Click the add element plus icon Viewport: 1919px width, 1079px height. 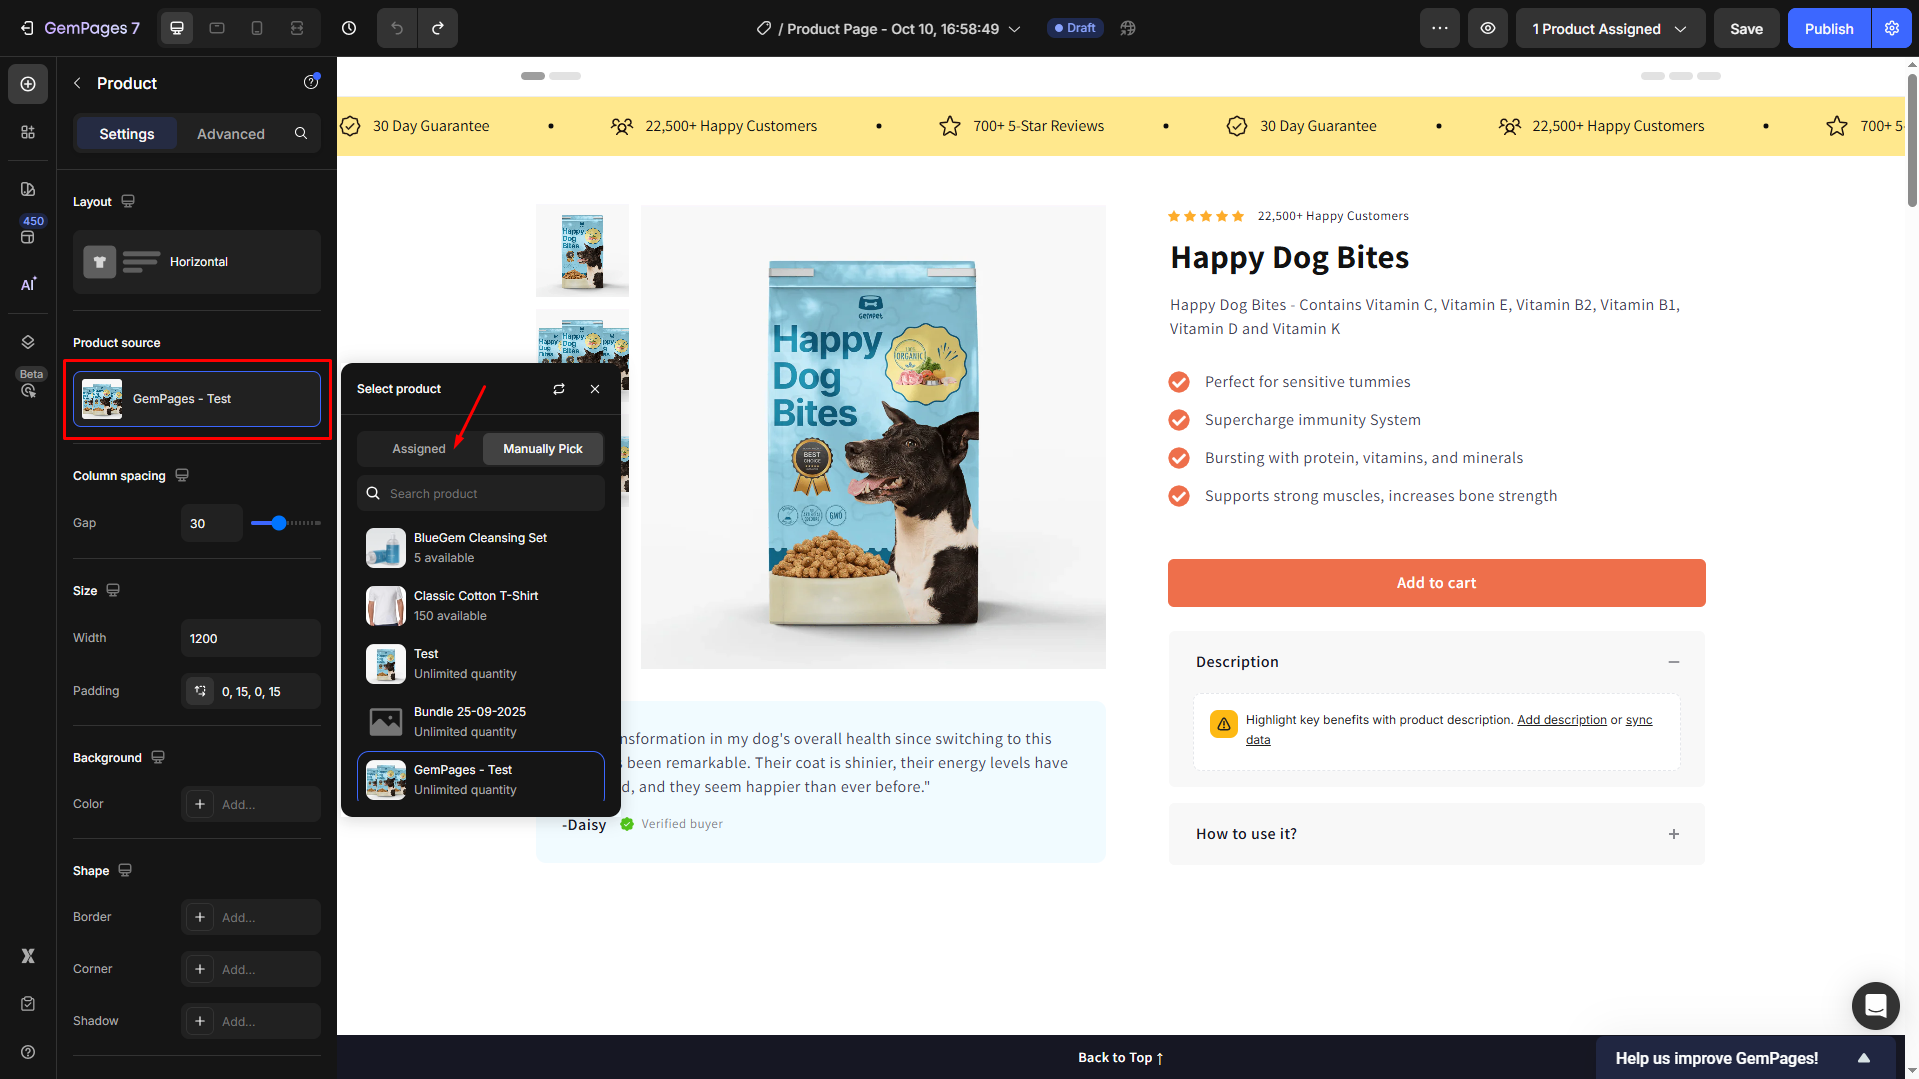(28, 84)
